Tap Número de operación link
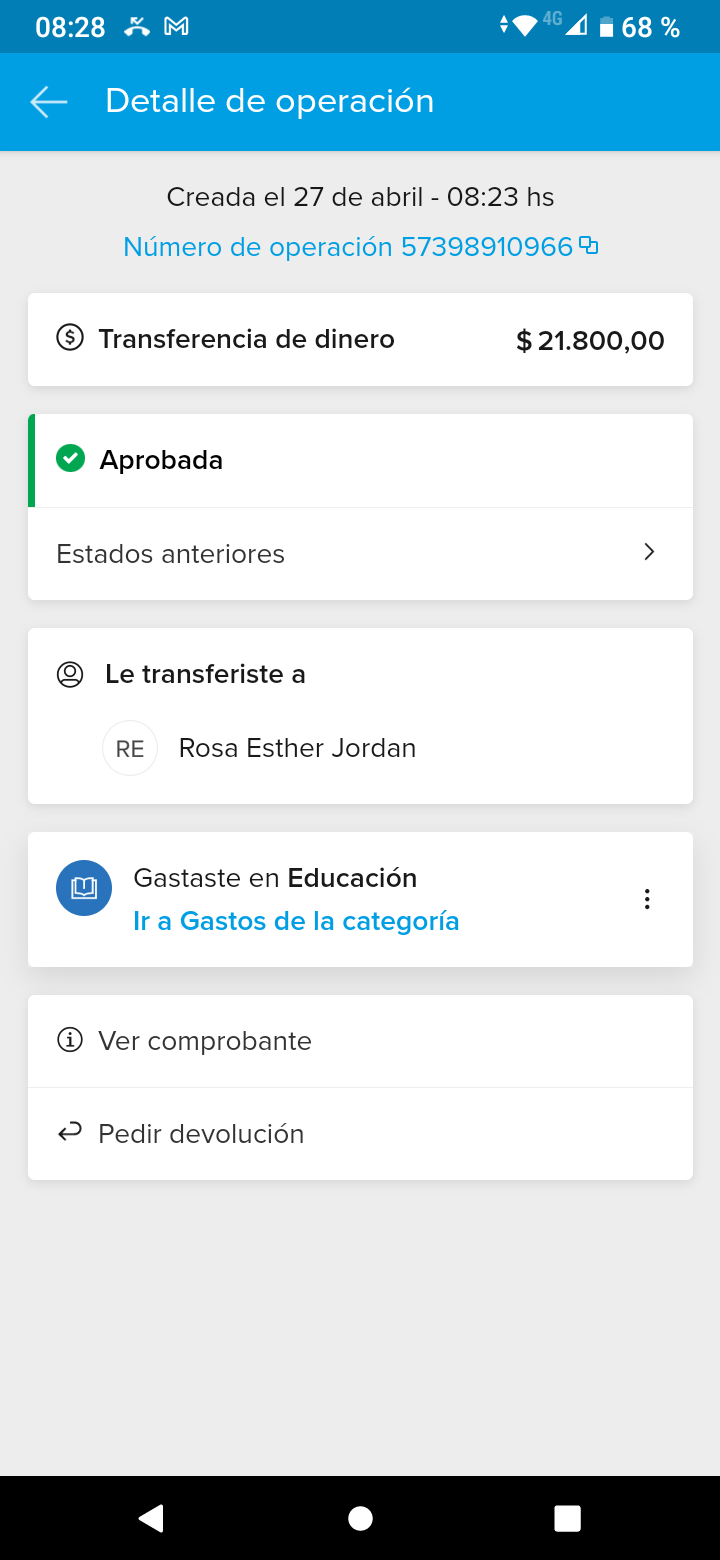The width and height of the screenshot is (720, 1560). (x=348, y=246)
